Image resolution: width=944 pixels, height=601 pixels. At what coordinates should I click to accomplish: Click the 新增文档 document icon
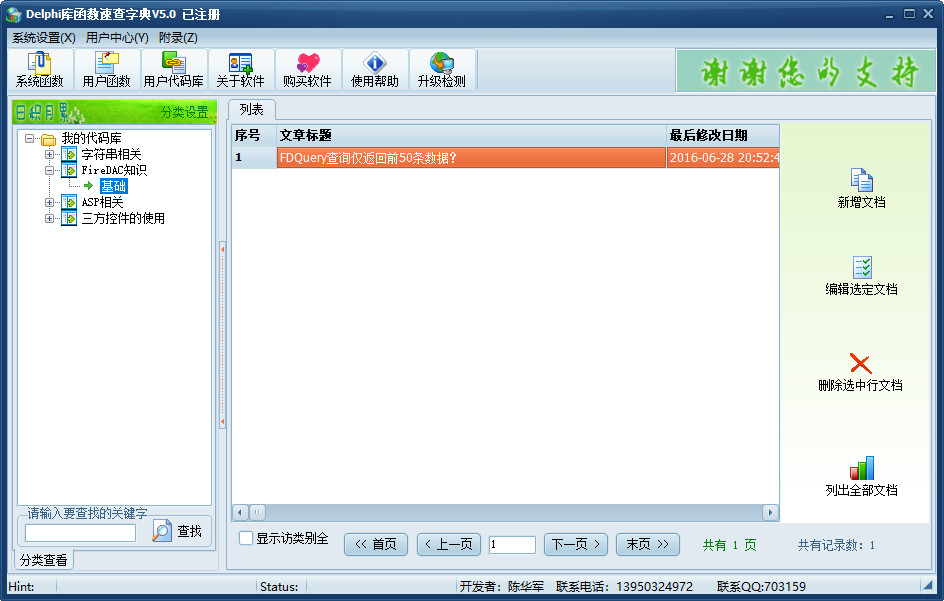coord(862,179)
